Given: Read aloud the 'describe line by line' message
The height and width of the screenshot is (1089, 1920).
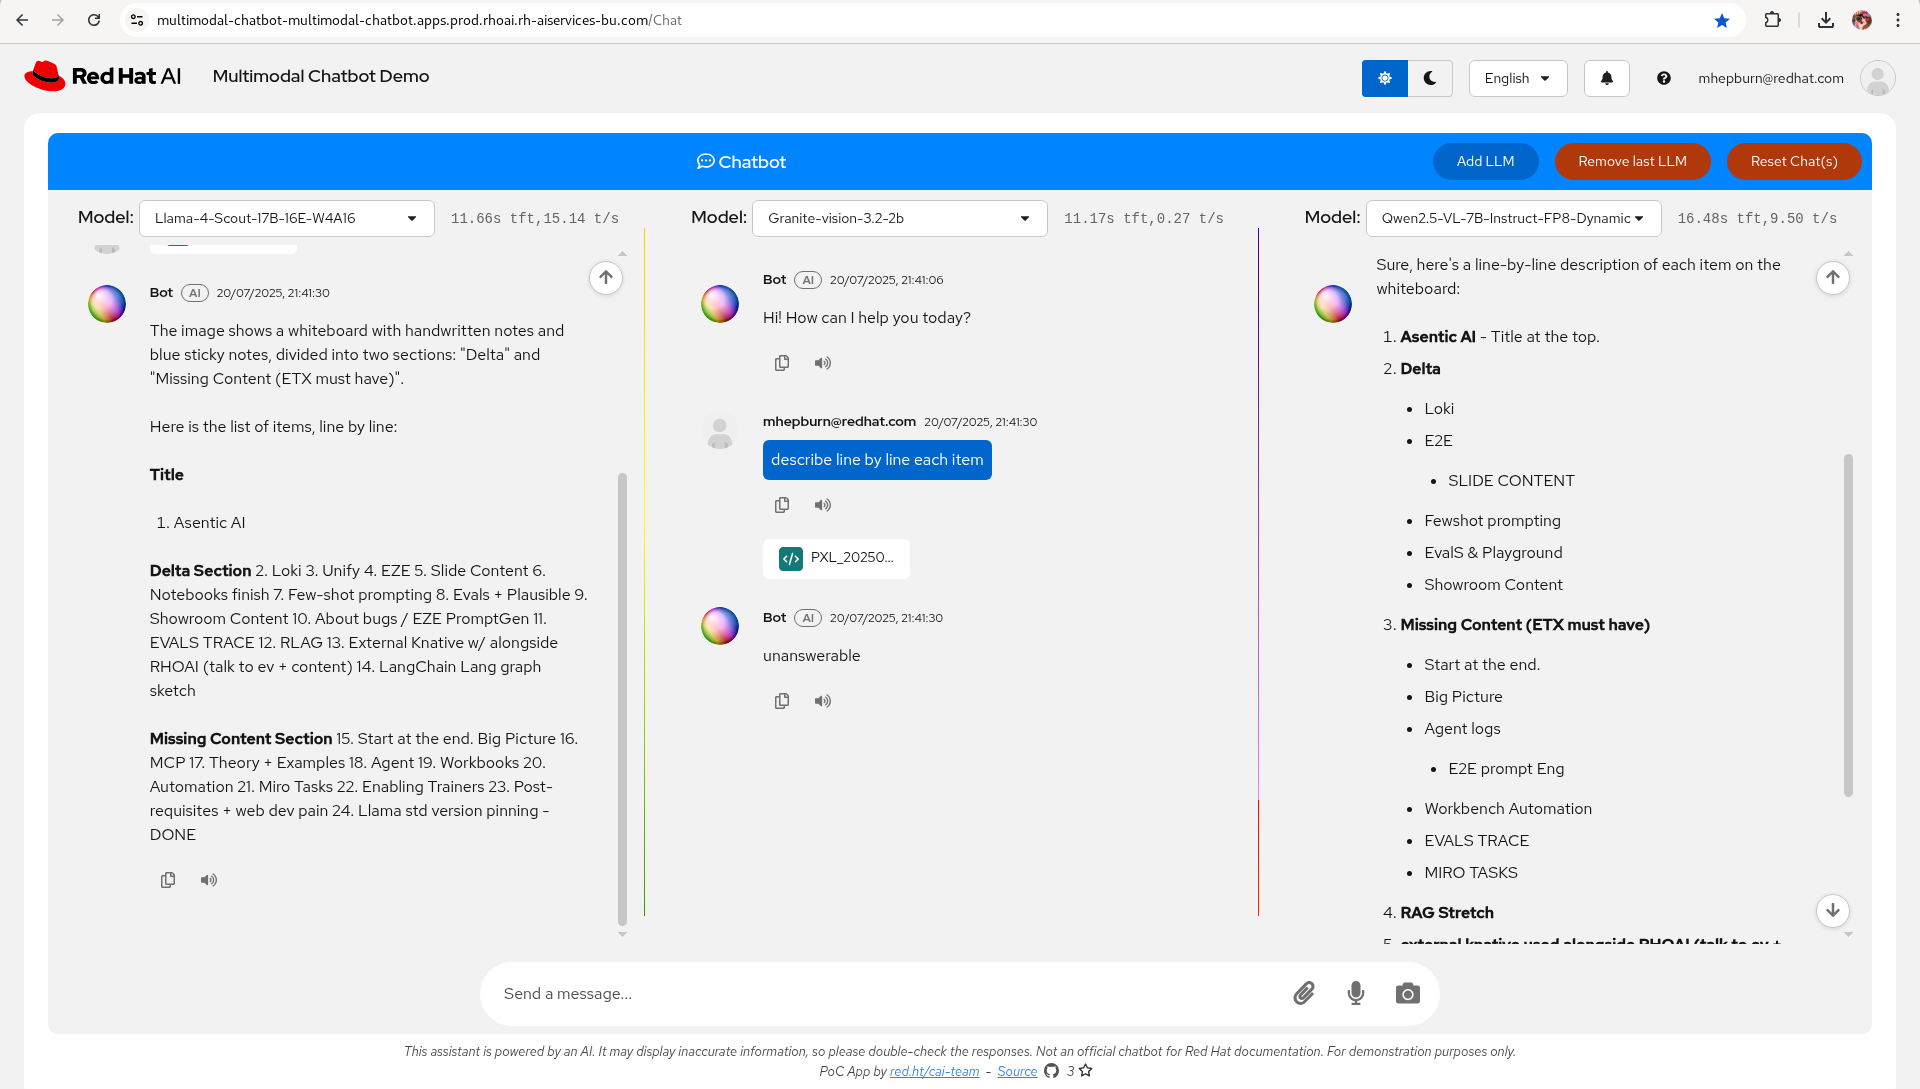Looking at the screenshot, I should click(823, 505).
